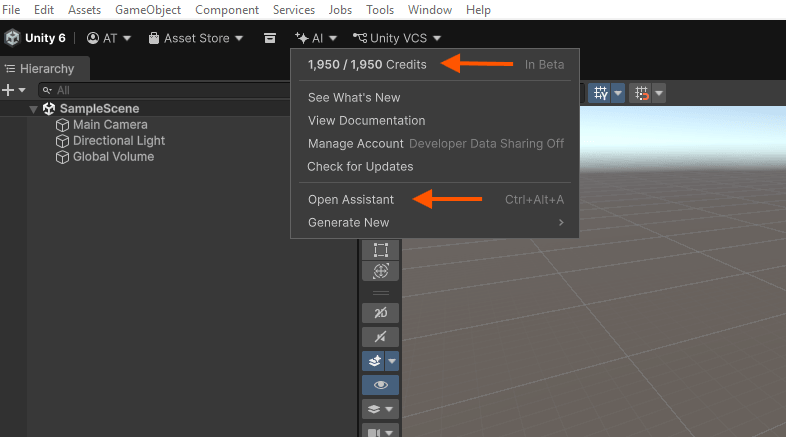Open the Tools menu
The height and width of the screenshot is (437, 786).
point(380,10)
